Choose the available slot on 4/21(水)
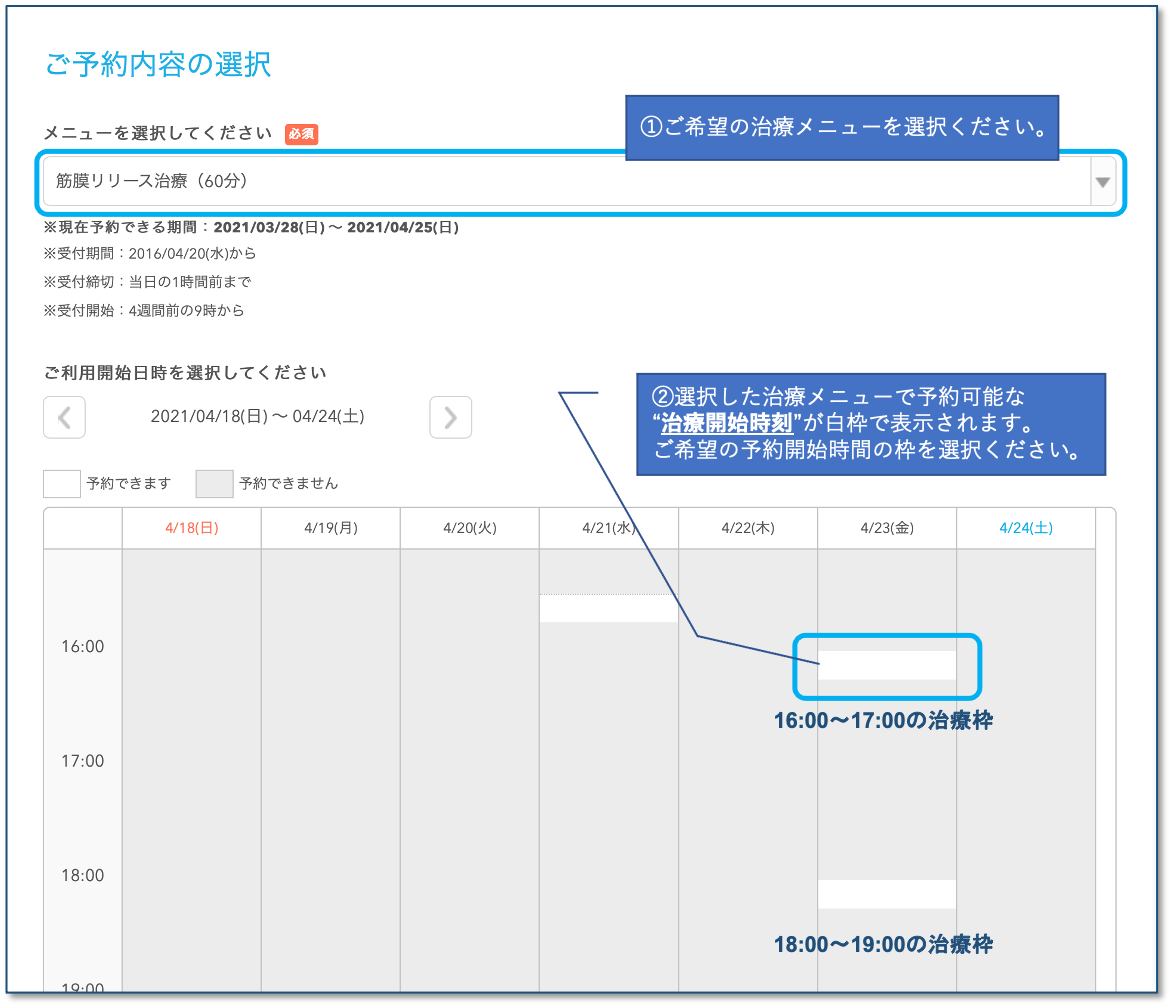The height and width of the screenshot is (1008, 1172). [608, 608]
